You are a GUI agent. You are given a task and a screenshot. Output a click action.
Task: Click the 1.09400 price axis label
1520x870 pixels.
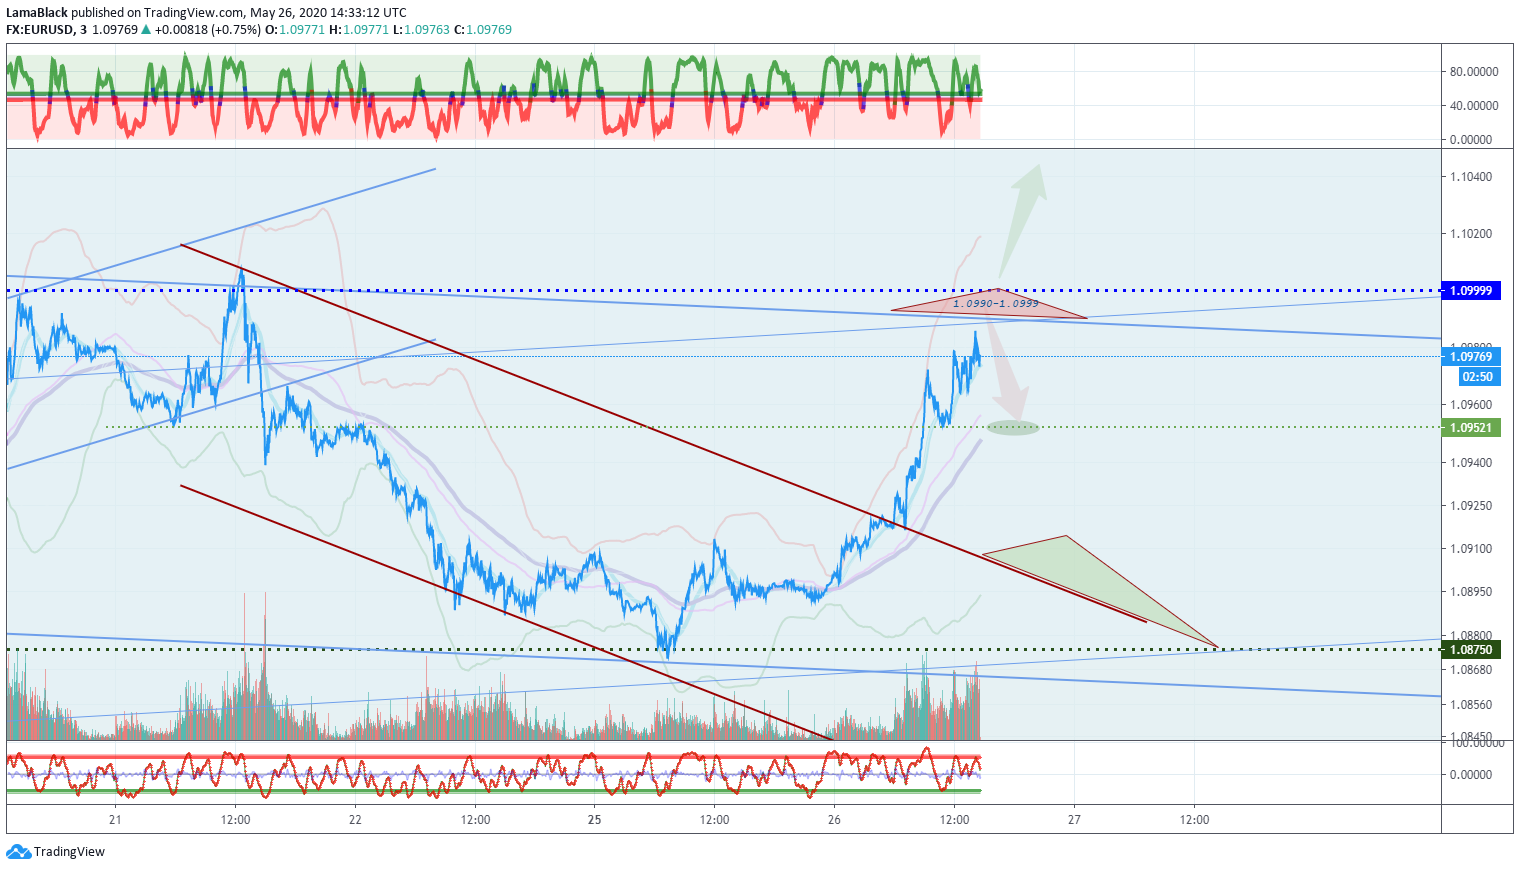click(1471, 463)
